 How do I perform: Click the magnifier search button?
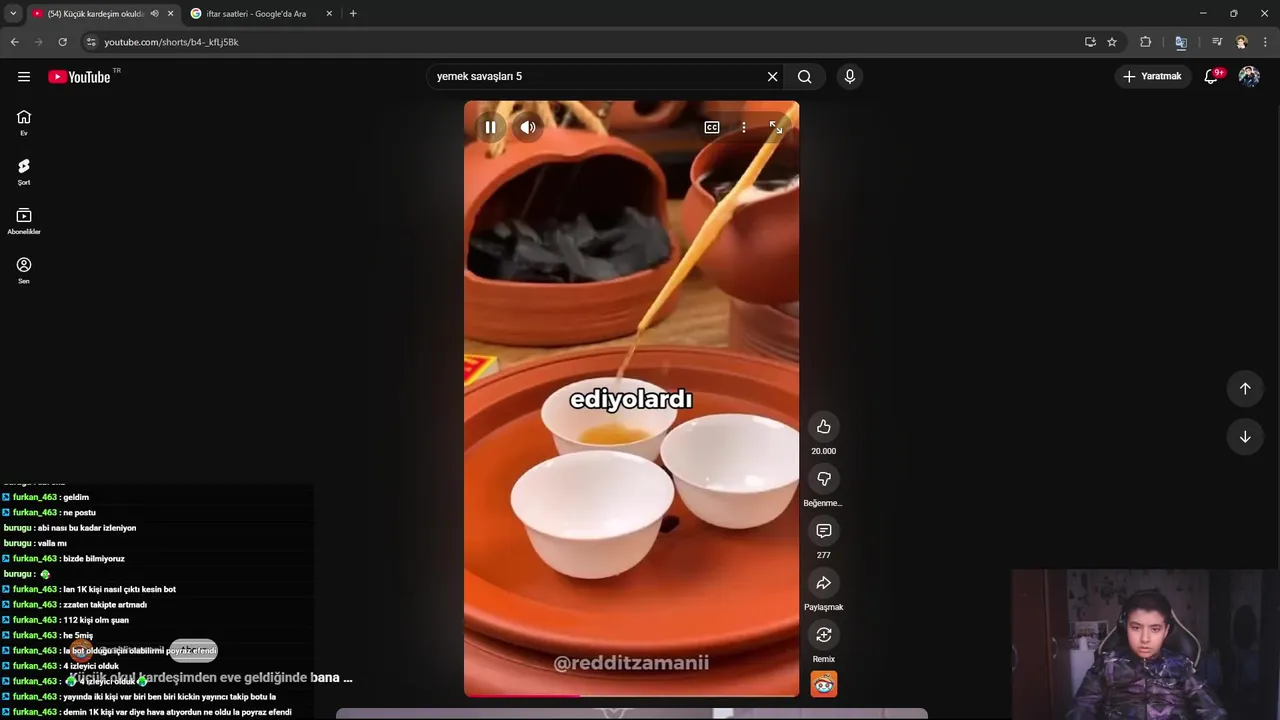[805, 76]
